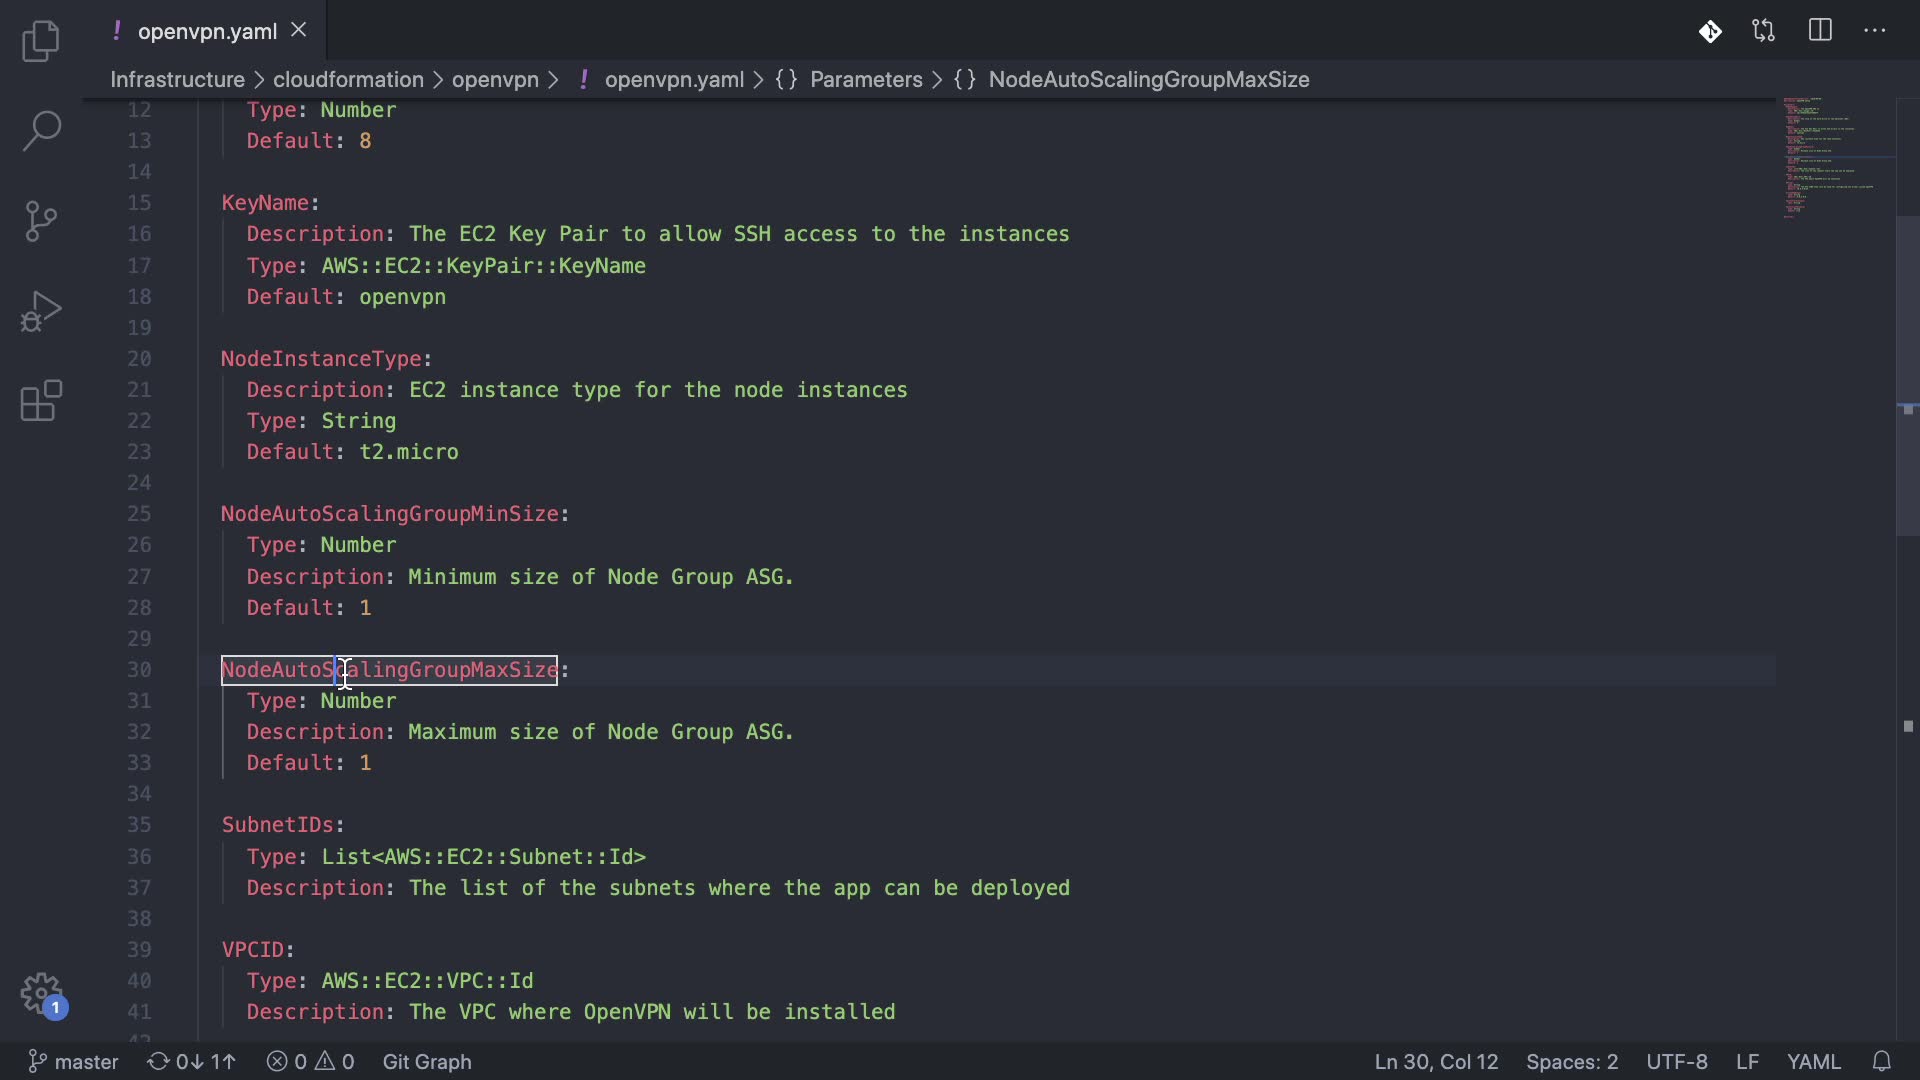Split the editor to the right

click(1820, 31)
